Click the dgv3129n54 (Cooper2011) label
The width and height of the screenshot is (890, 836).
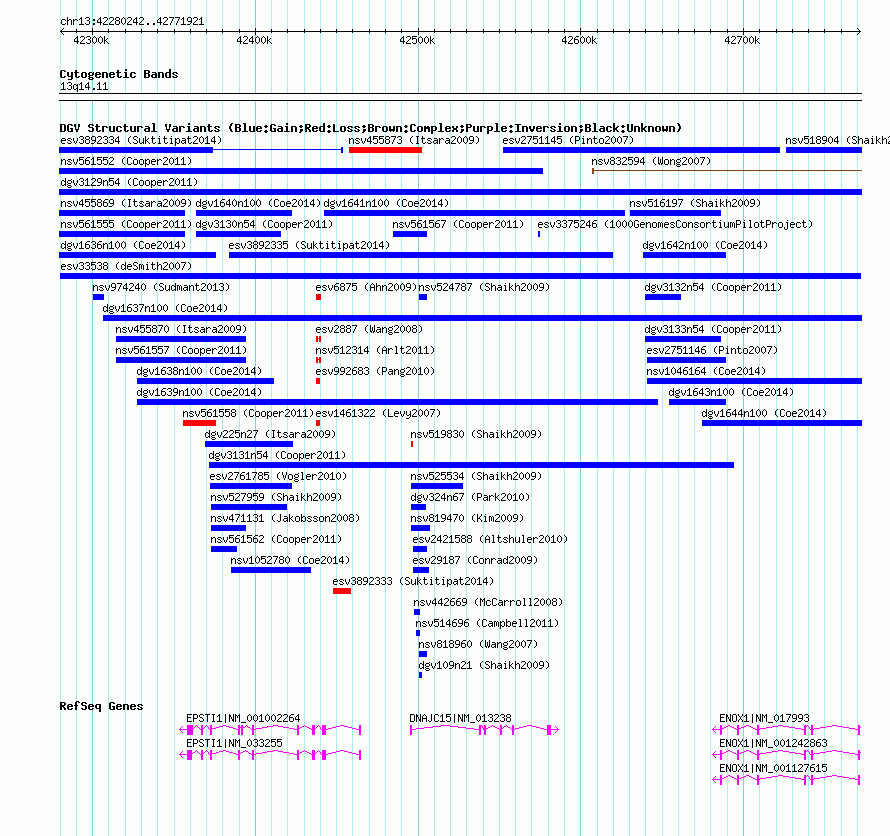coord(129,182)
